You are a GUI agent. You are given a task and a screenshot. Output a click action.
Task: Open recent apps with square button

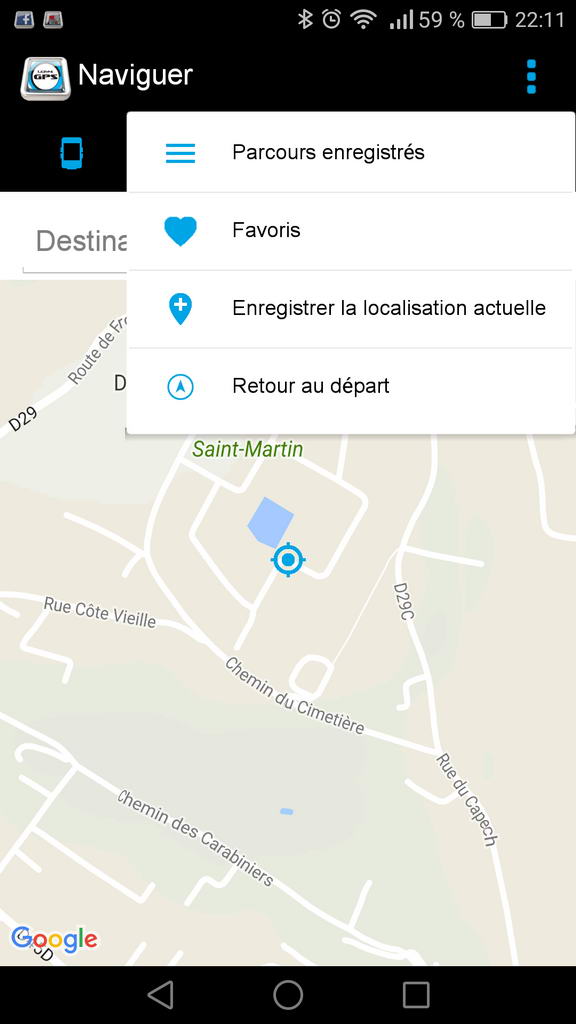[x=416, y=995]
